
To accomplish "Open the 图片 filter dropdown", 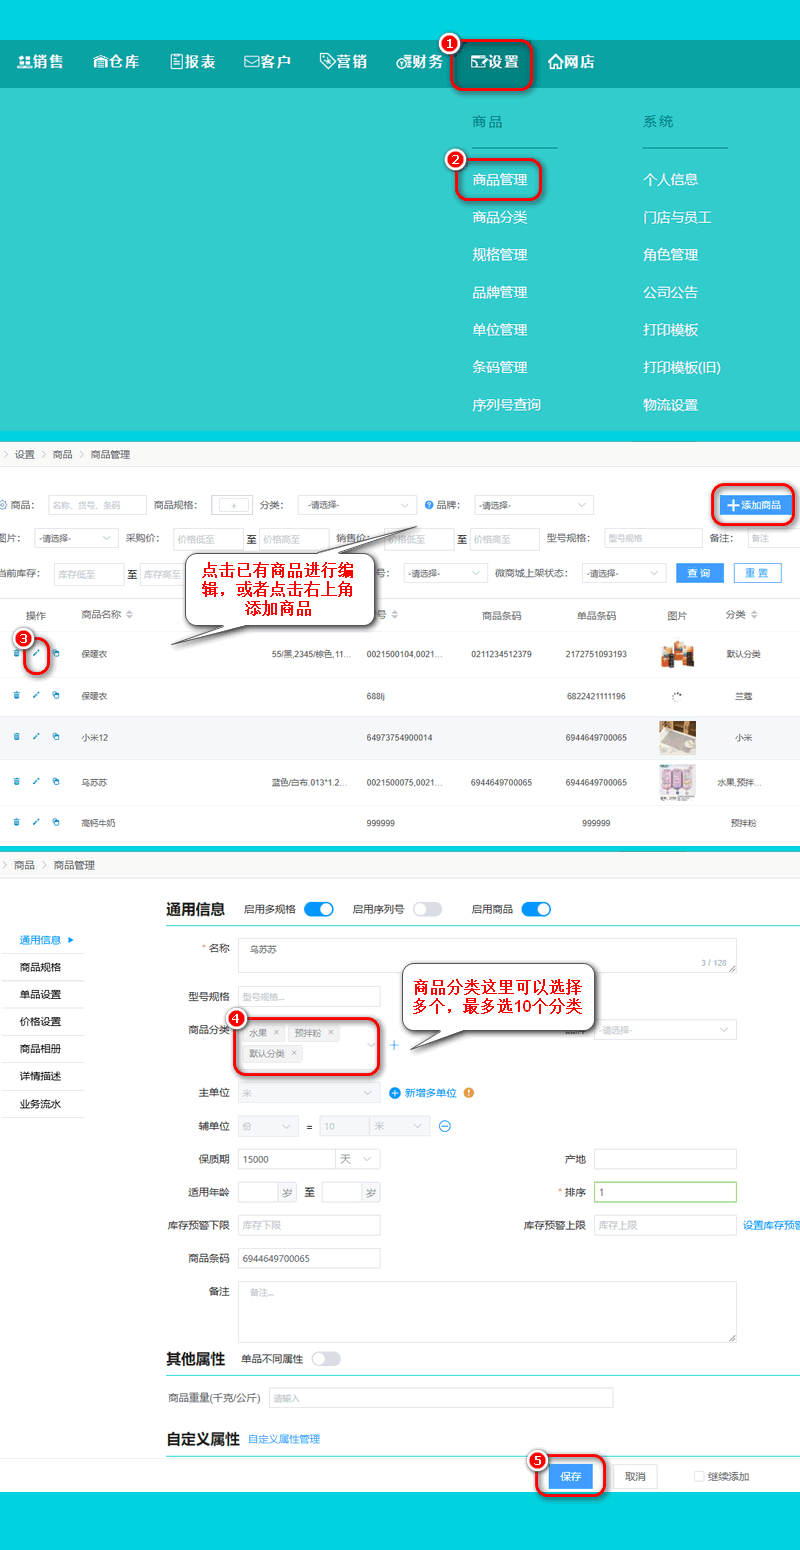I will tap(76, 538).
